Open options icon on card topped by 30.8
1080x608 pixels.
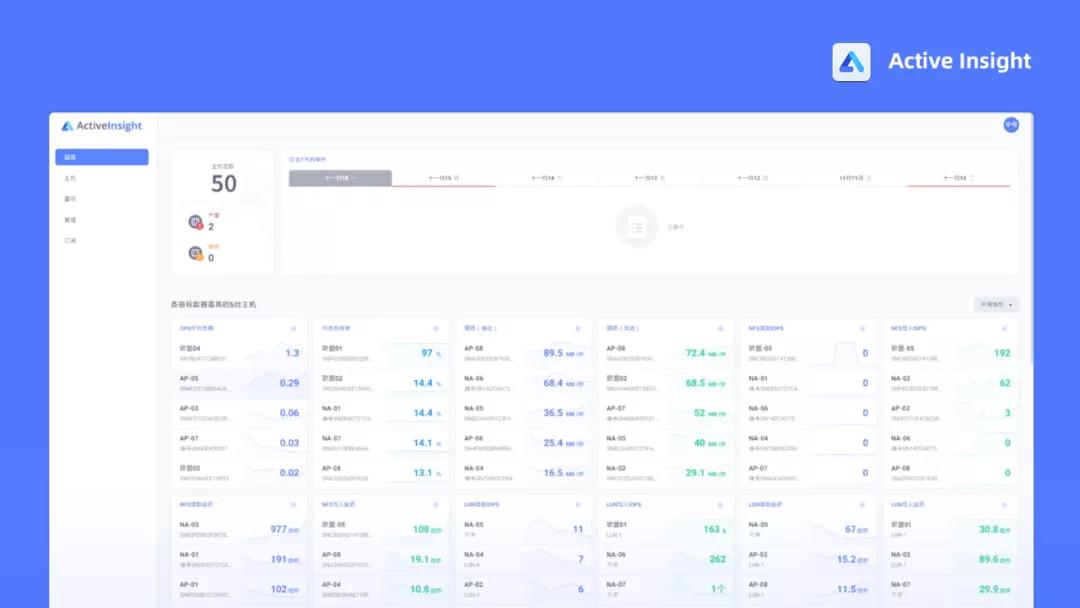pos(1004,505)
